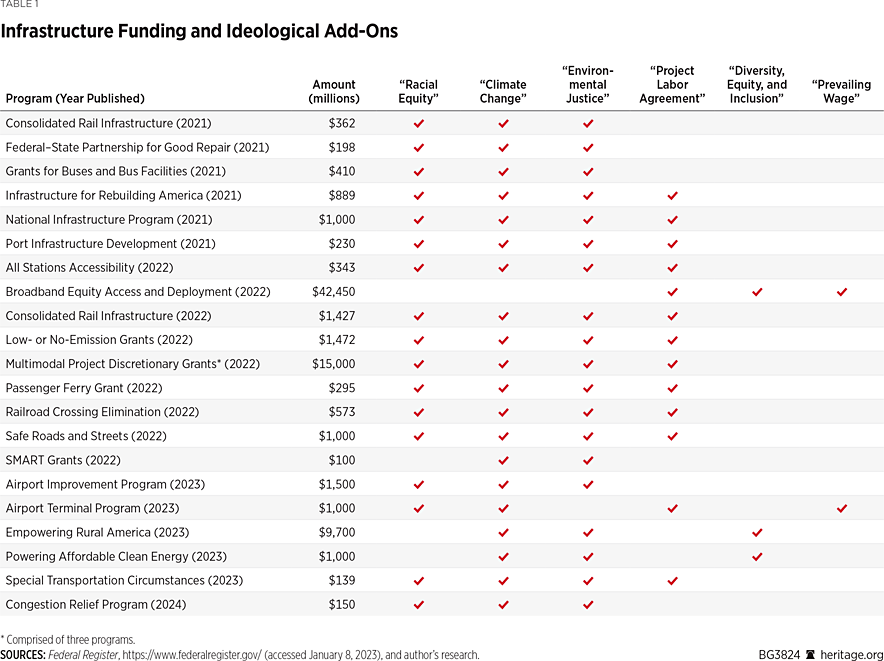Click Project Labor checkmark for Special Transportation Circumstances
Viewport: 884px width, 661px height.
point(672,581)
